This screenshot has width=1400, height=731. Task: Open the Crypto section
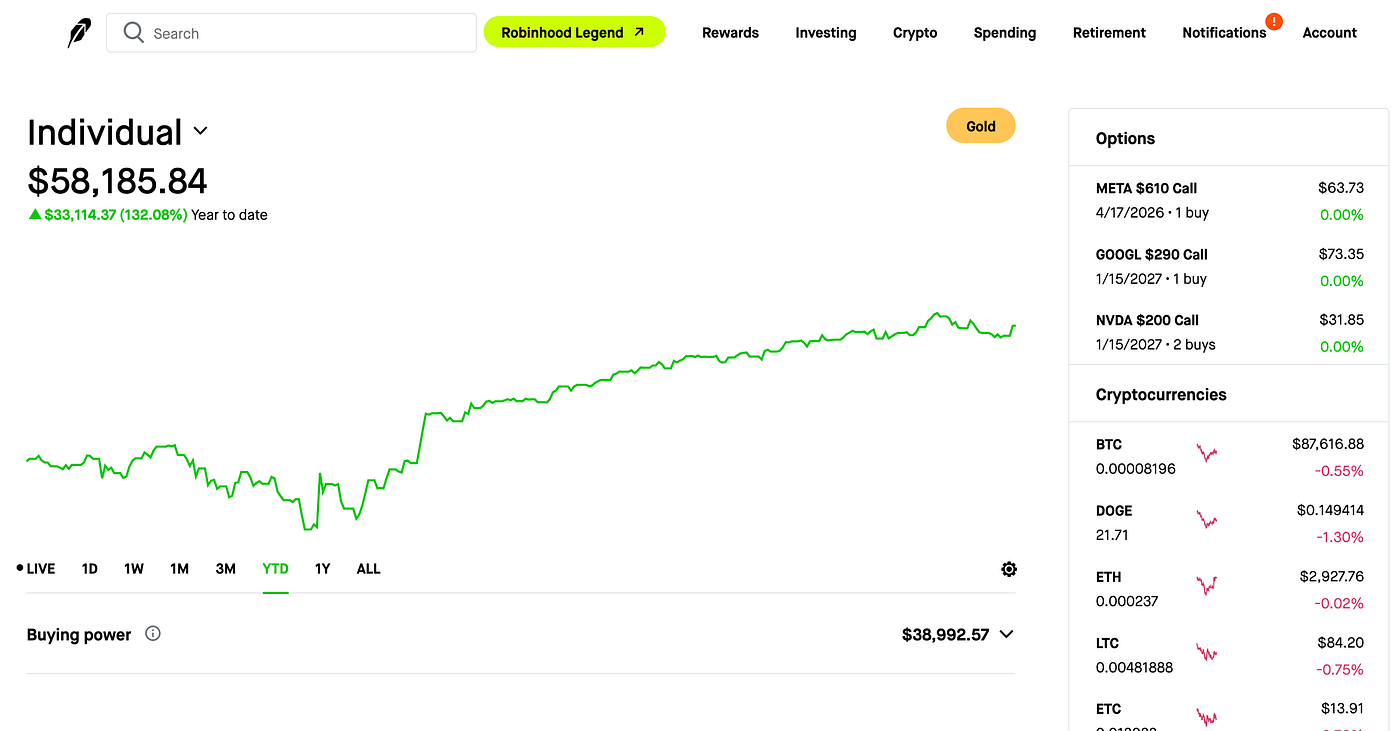pos(915,33)
